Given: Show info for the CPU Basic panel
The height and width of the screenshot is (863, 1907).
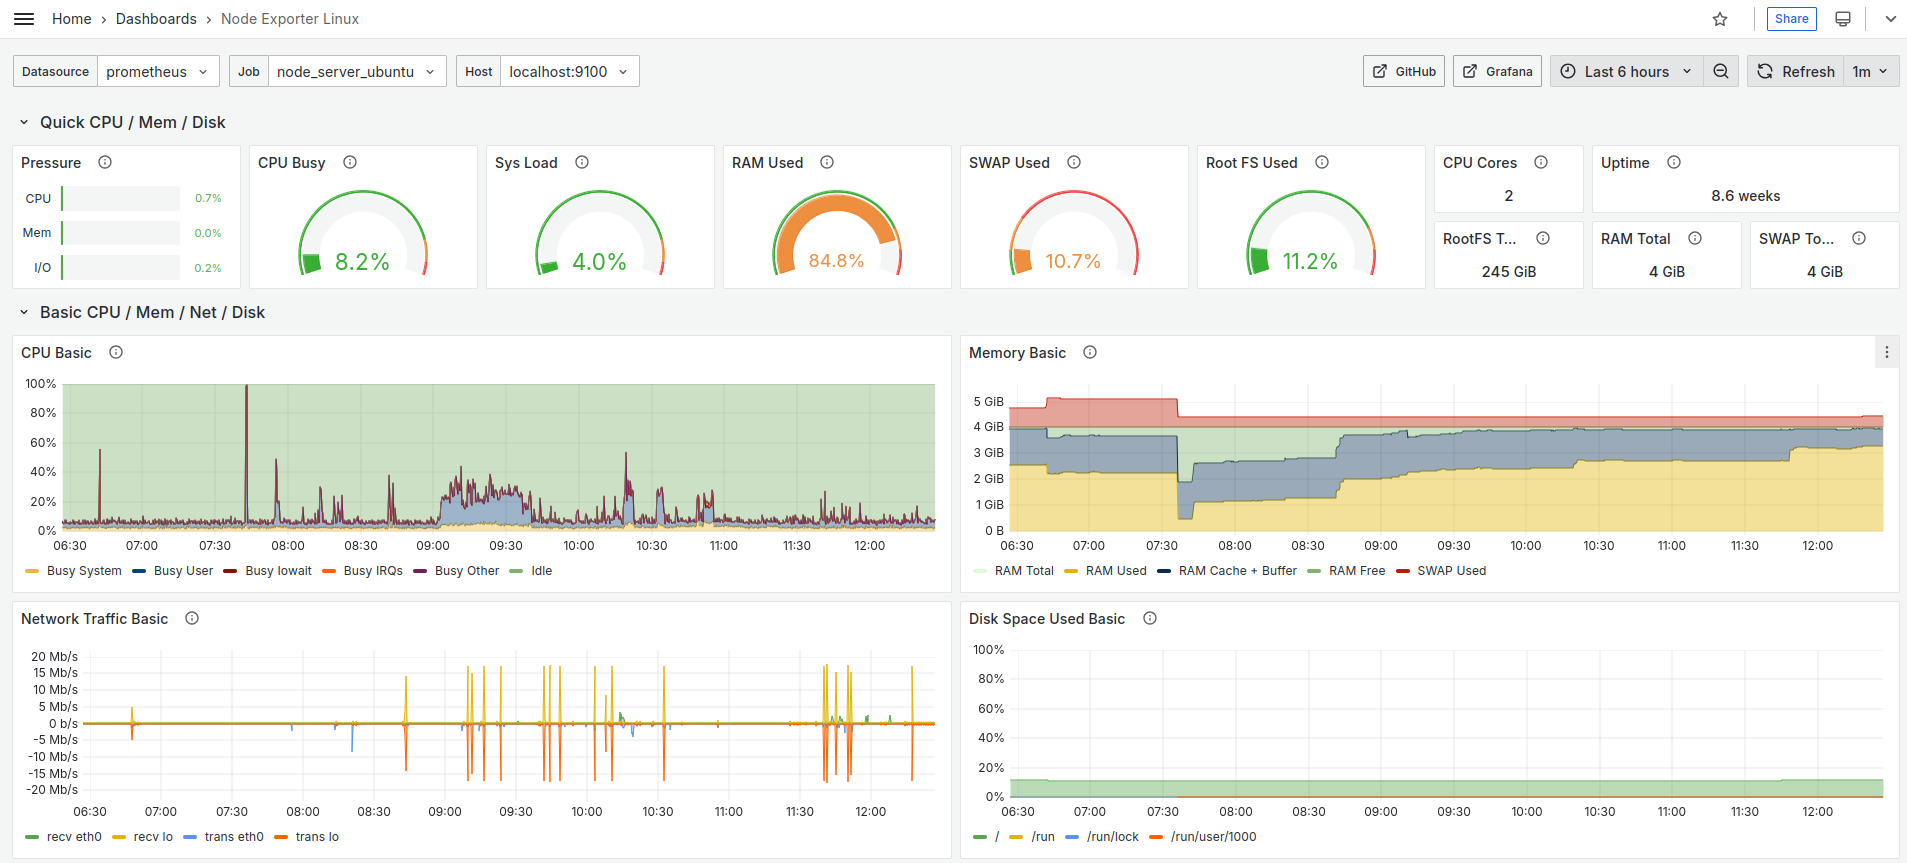Looking at the screenshot, I should click(116, 352).
